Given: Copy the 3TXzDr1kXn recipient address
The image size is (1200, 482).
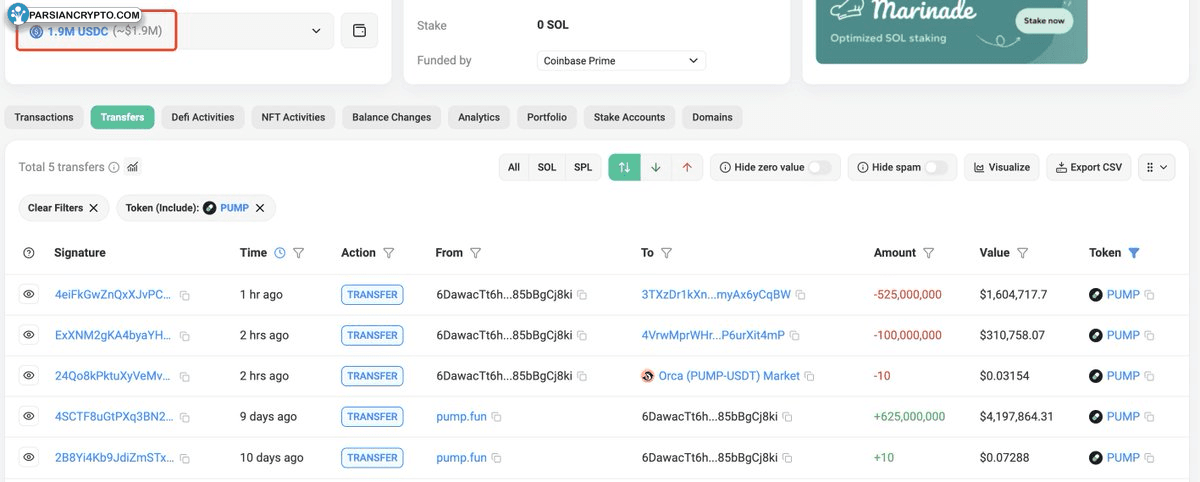Looking at the screenshot, I should tap(801, 295).
